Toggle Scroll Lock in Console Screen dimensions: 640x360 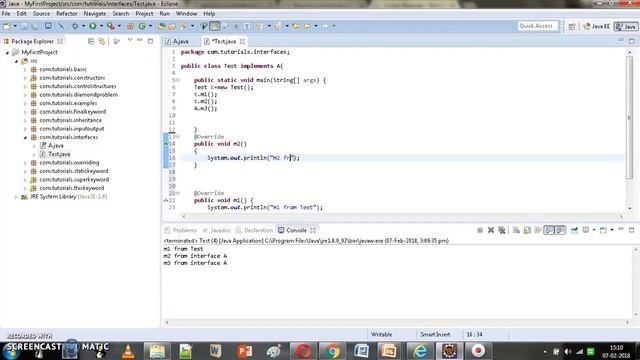527,230
